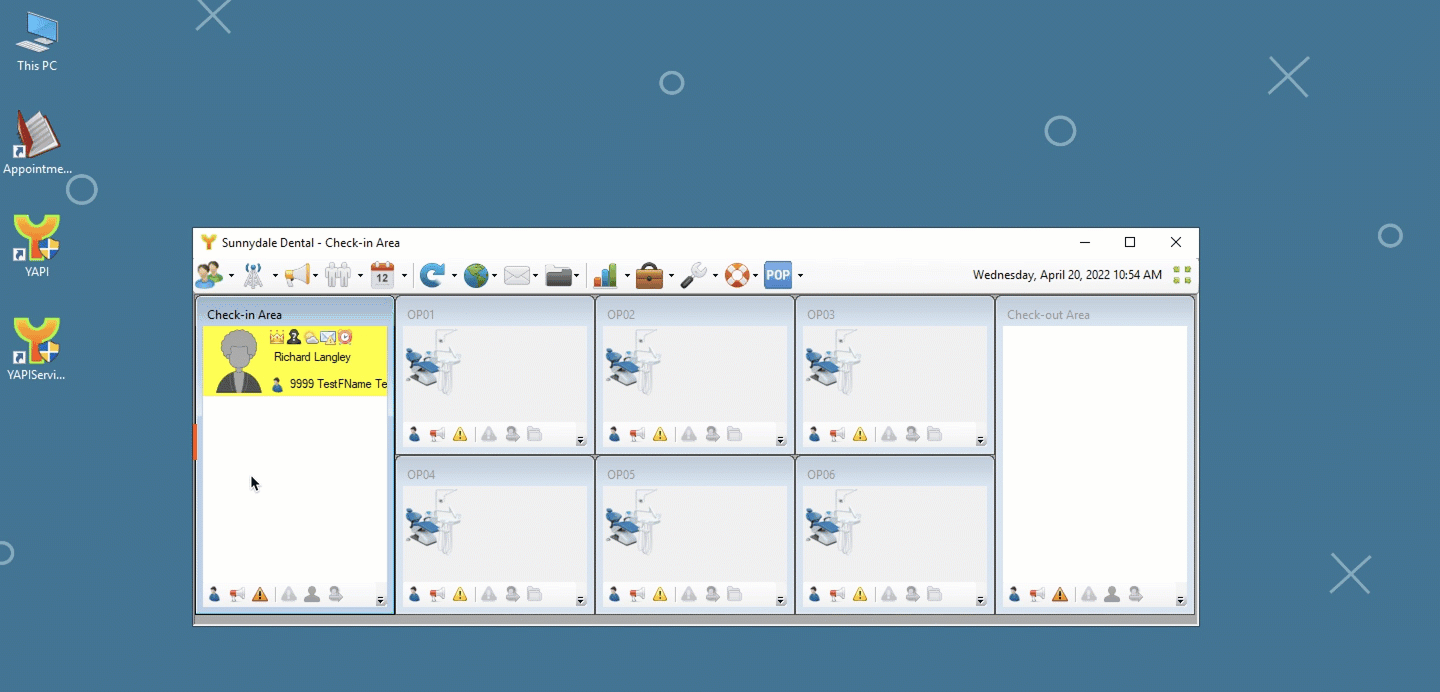Open the bar chart reports toolbar icon
Screen dimensions: 1440x692
pos(606,275)
